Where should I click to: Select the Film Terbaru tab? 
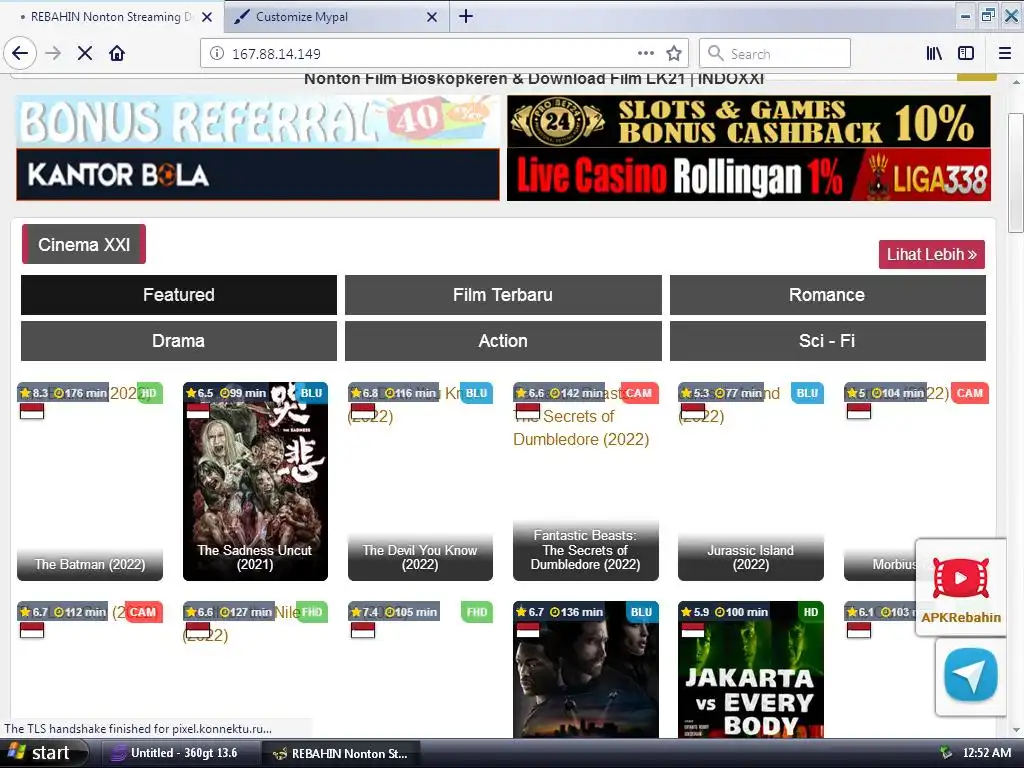pos(503,295)
